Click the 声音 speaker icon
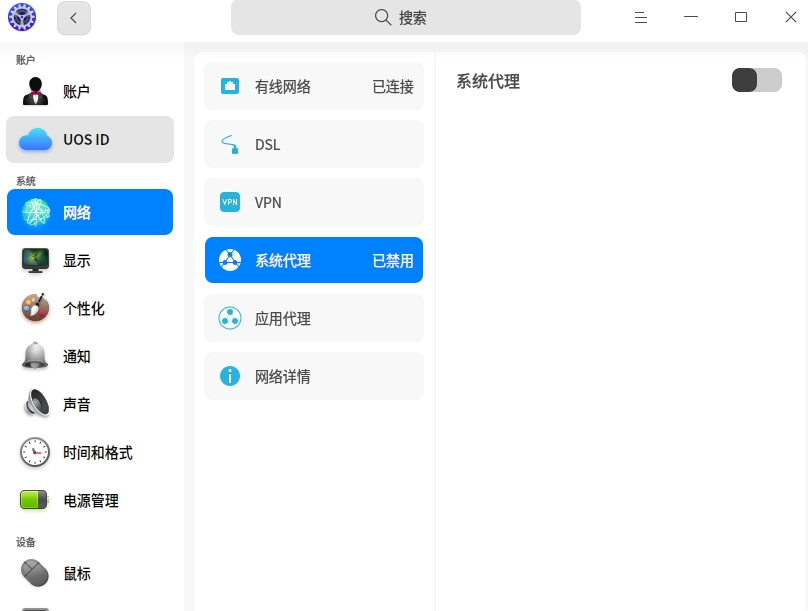This screenshot has height=611, width=808. 36,404
